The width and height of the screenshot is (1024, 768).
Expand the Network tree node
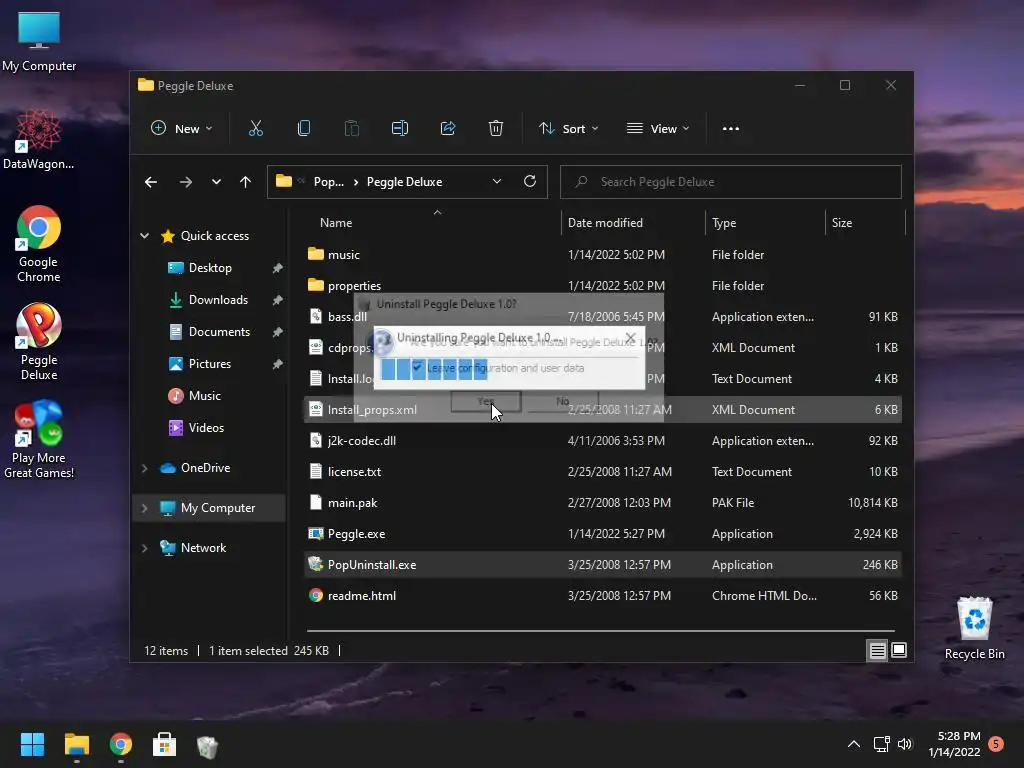pyautogui.click(x=144, y=548)
